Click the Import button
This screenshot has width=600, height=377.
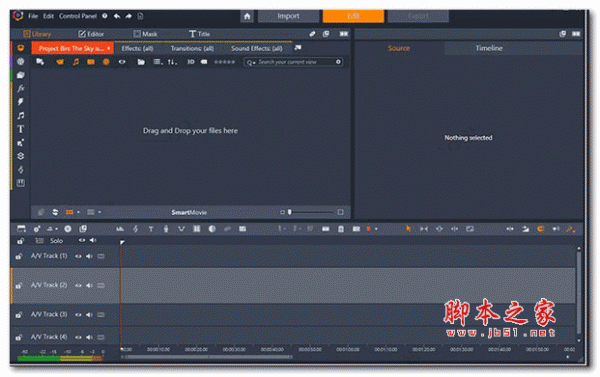[288, 16]
